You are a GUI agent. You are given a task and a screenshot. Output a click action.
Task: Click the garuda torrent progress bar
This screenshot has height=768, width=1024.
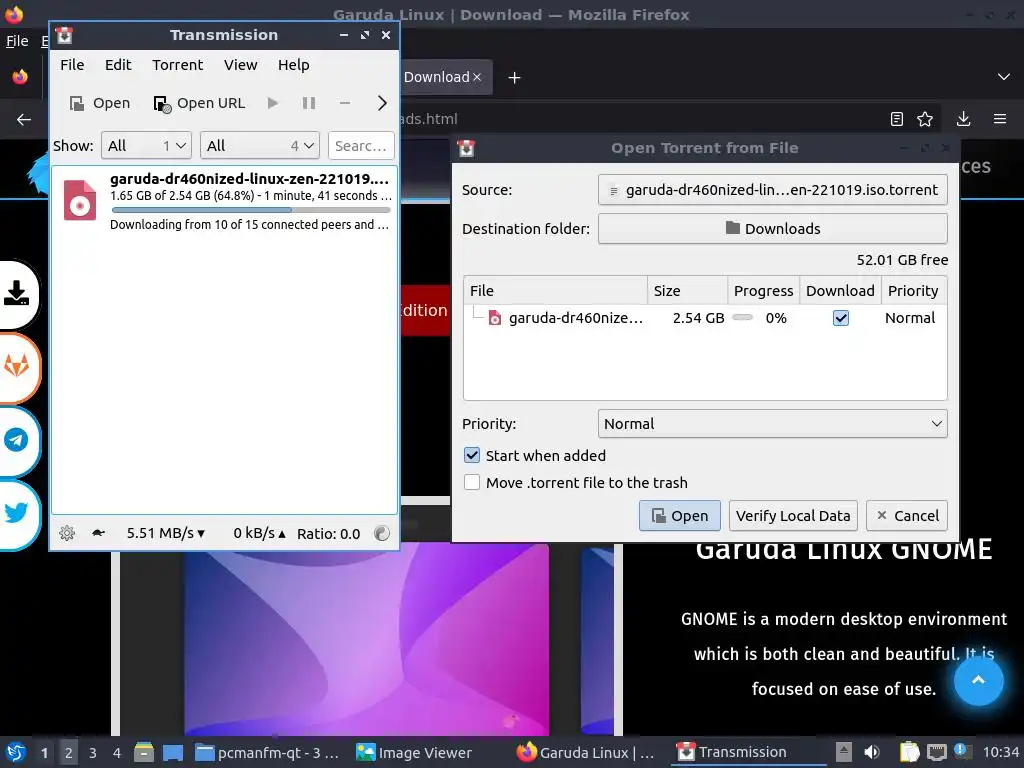click(x=251, y=210)
